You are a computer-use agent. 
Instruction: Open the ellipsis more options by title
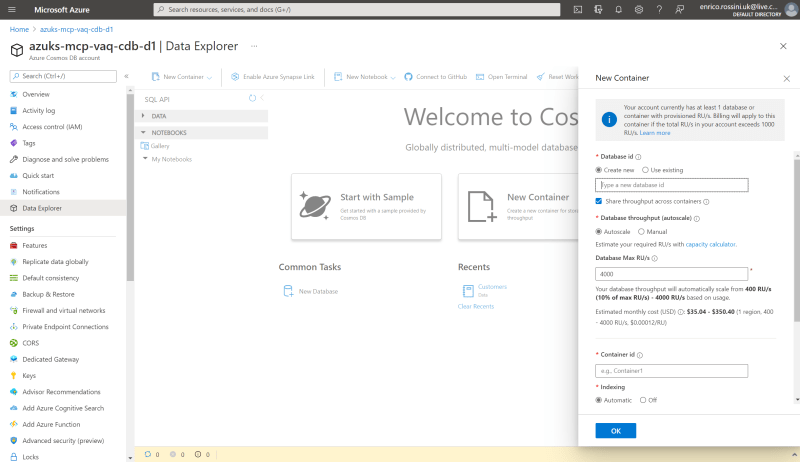[x=254, y=46]
